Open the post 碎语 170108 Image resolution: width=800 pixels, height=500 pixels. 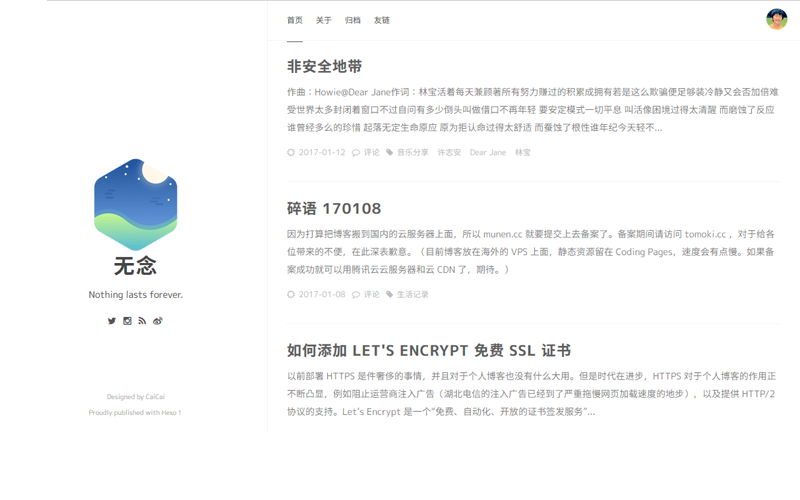(333, 209)
